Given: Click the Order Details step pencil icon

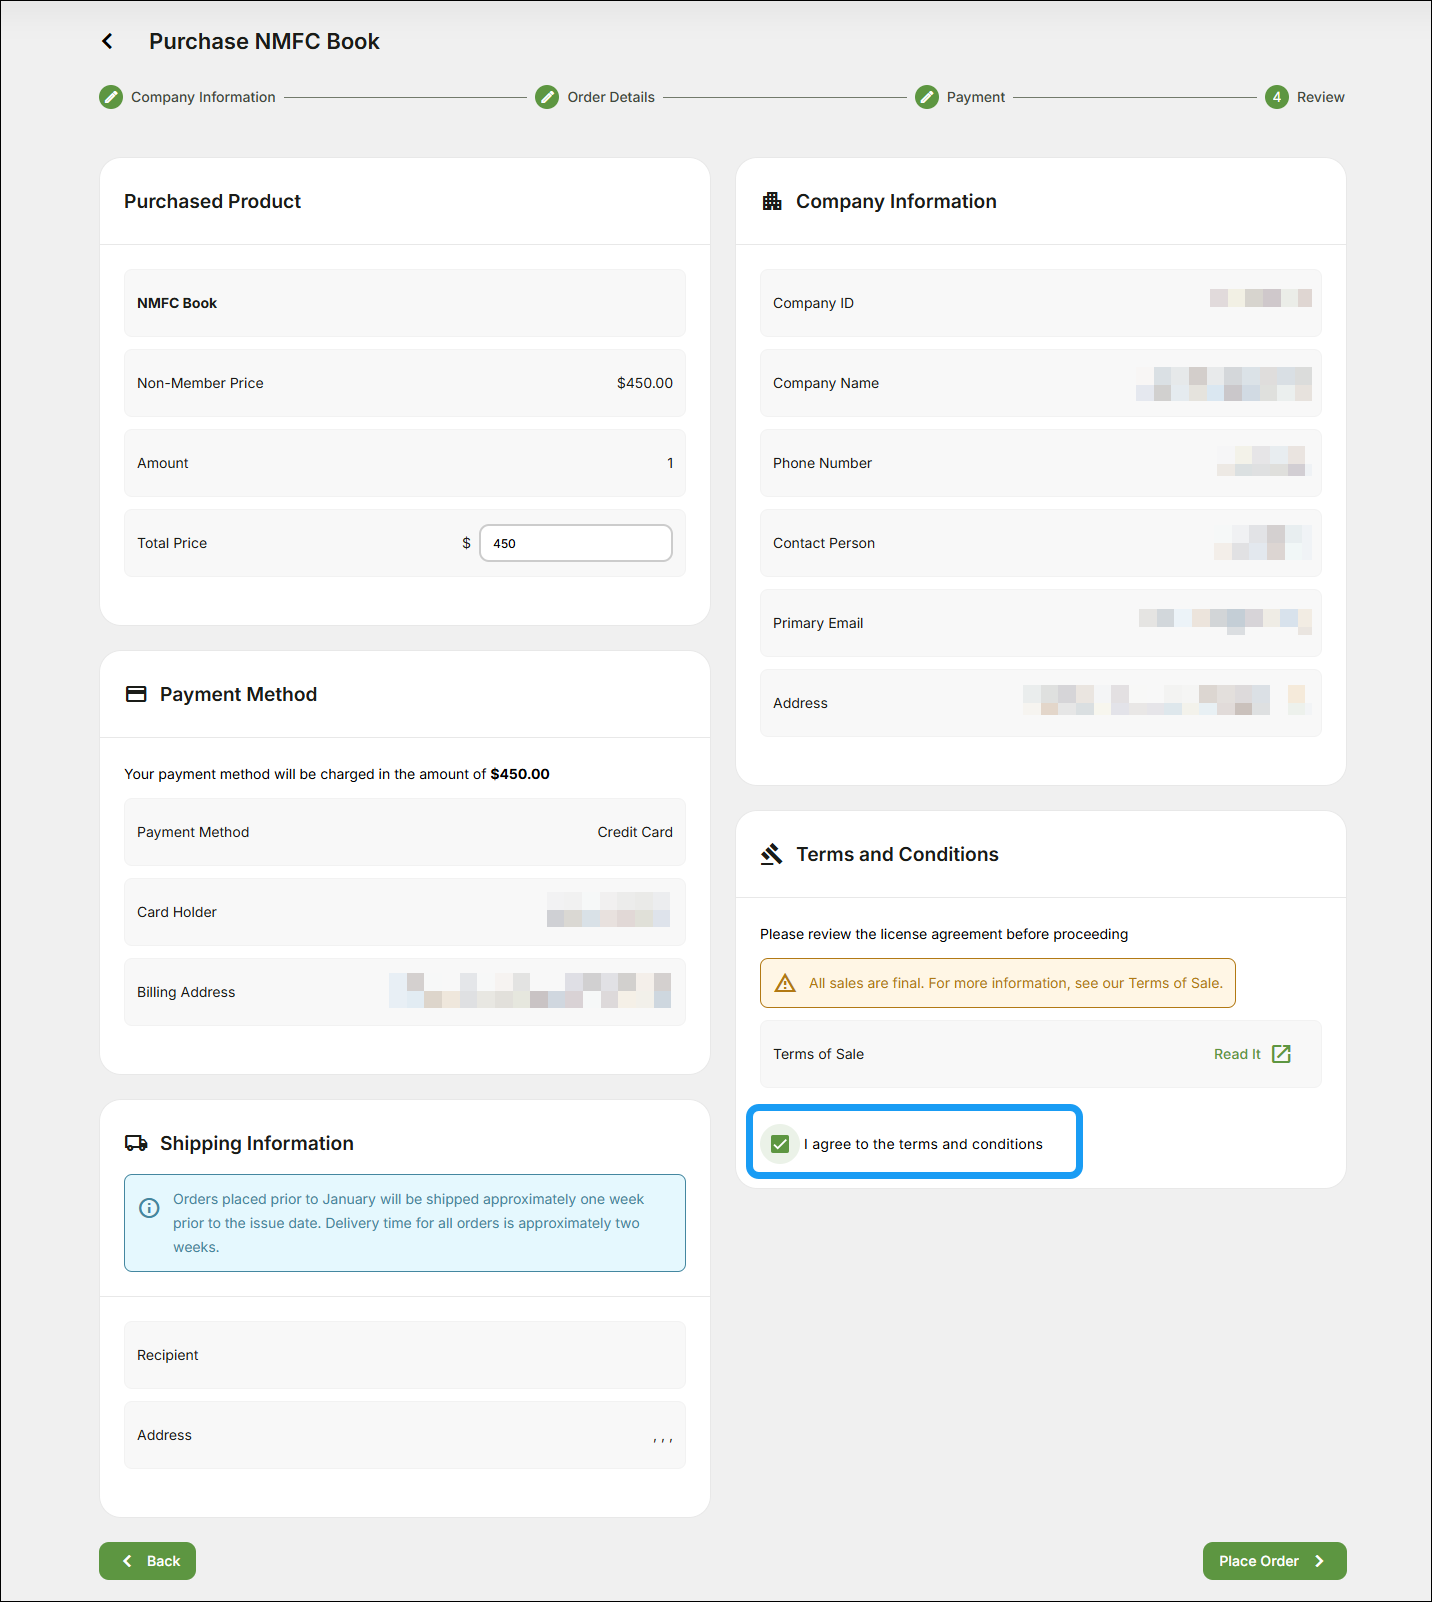Looking at the screenshot, I should pyautogui.click(x=547, y=97).
